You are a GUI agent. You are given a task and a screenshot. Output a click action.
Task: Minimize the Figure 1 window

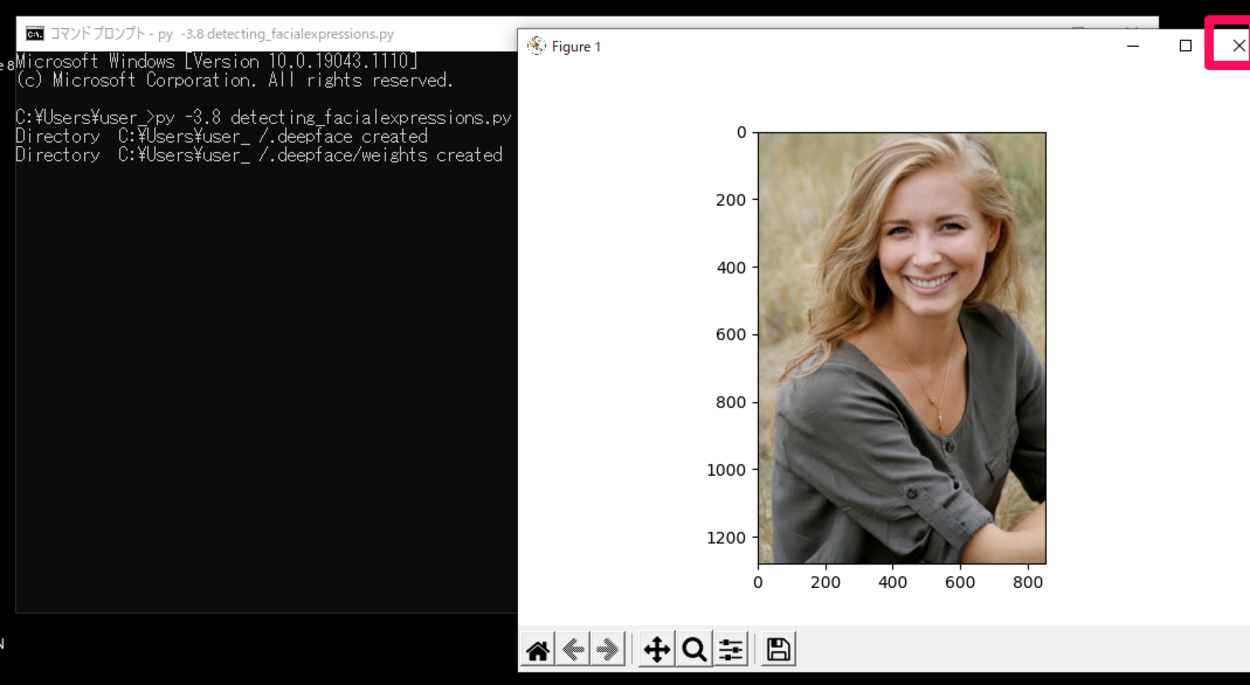click(x=1132, y=45)
